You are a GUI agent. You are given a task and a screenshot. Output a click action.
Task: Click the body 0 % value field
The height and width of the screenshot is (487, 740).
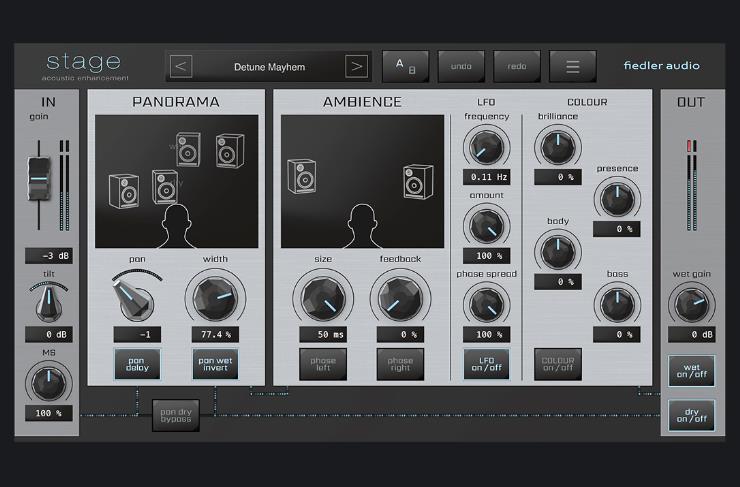coord(558,282)
